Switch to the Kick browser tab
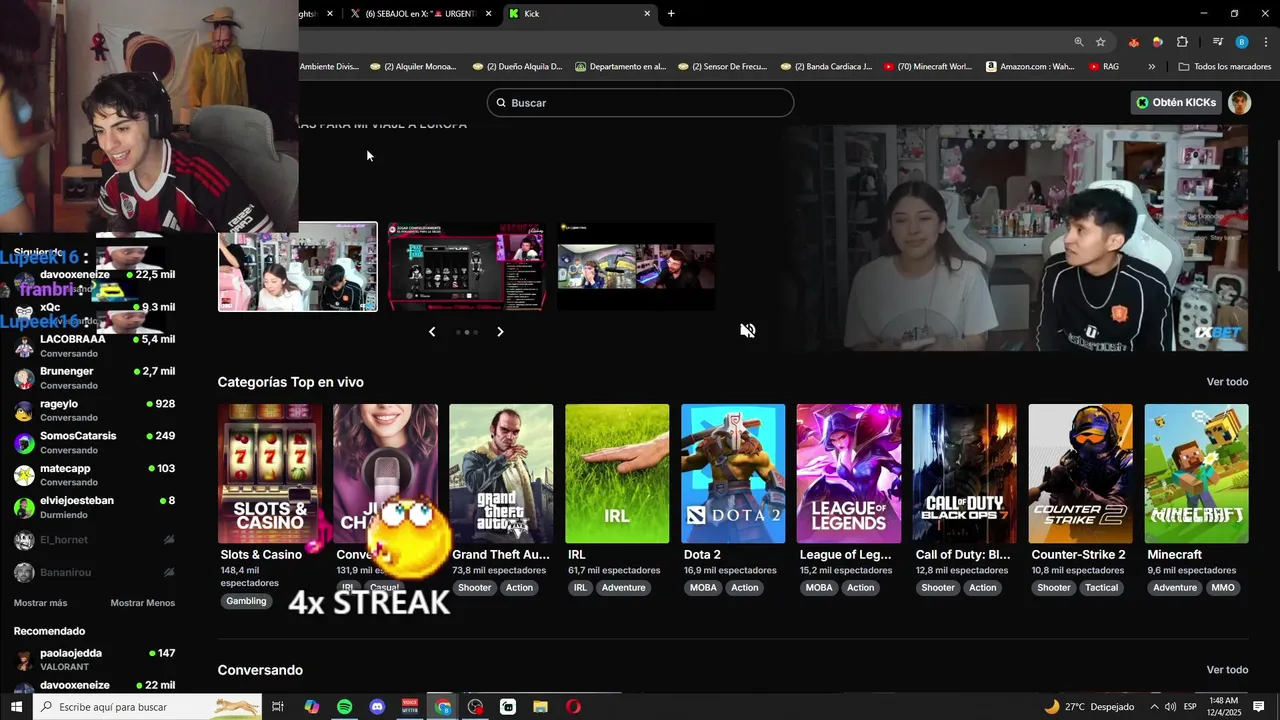 pyautogui.click(x=580, y=13)
